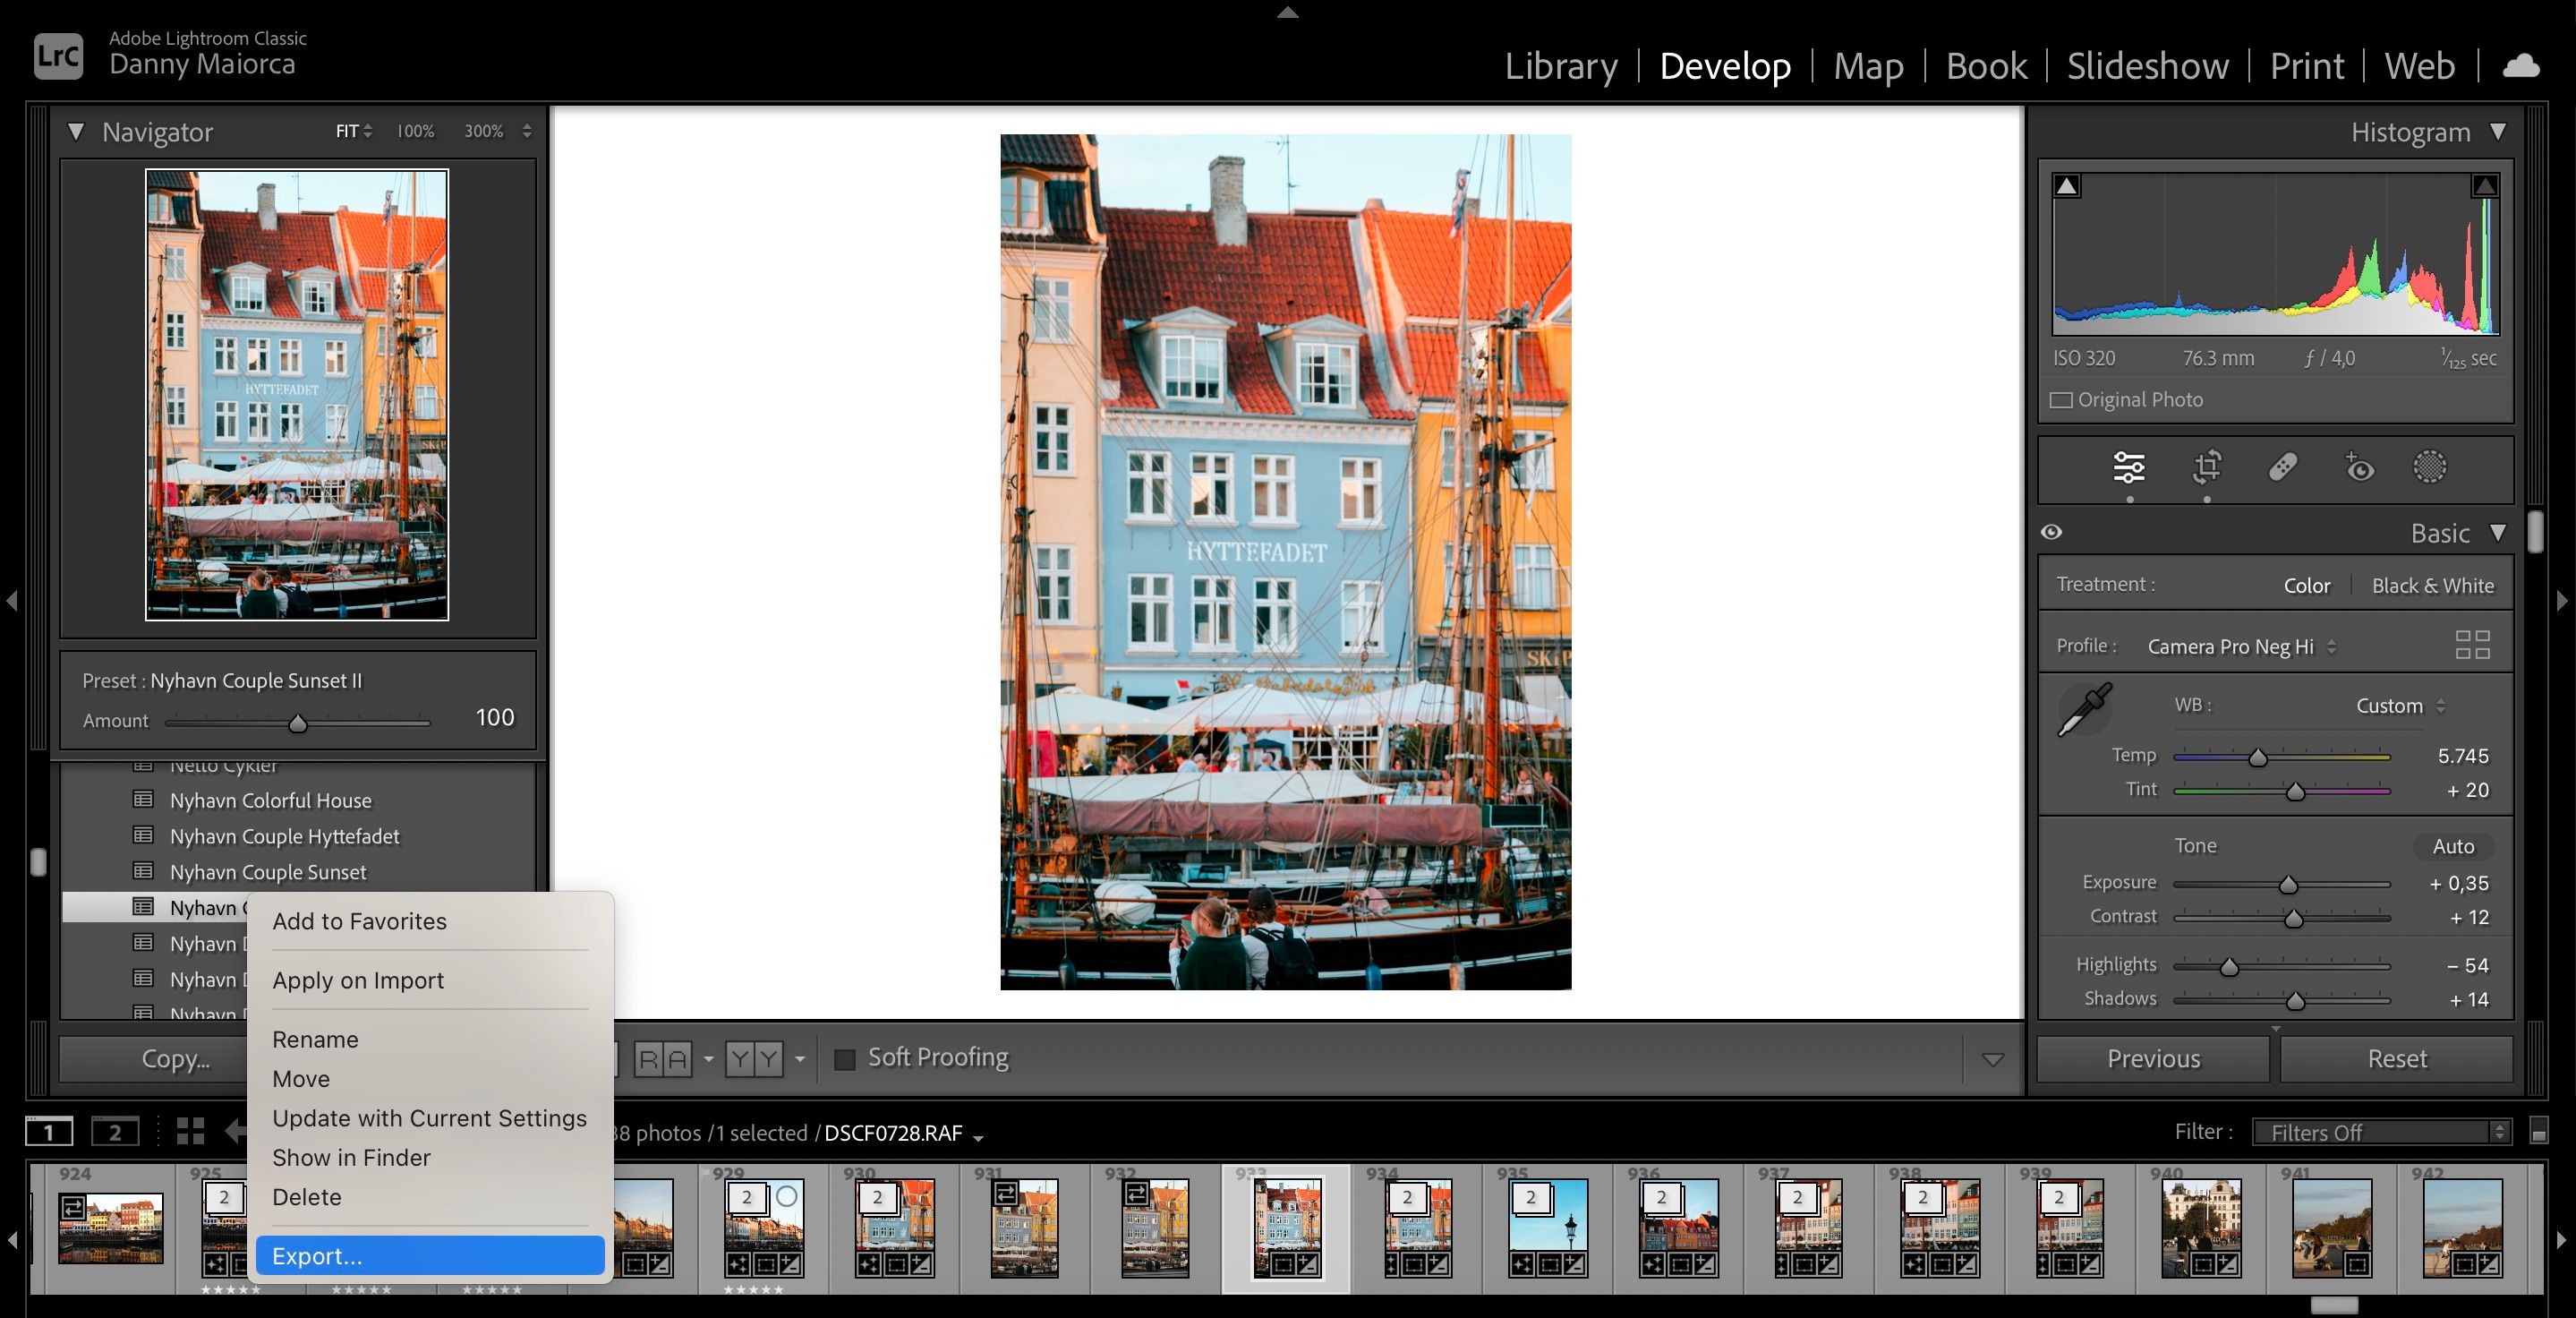Toggle the Original Photo checkbox

(x=2062, y=399)
